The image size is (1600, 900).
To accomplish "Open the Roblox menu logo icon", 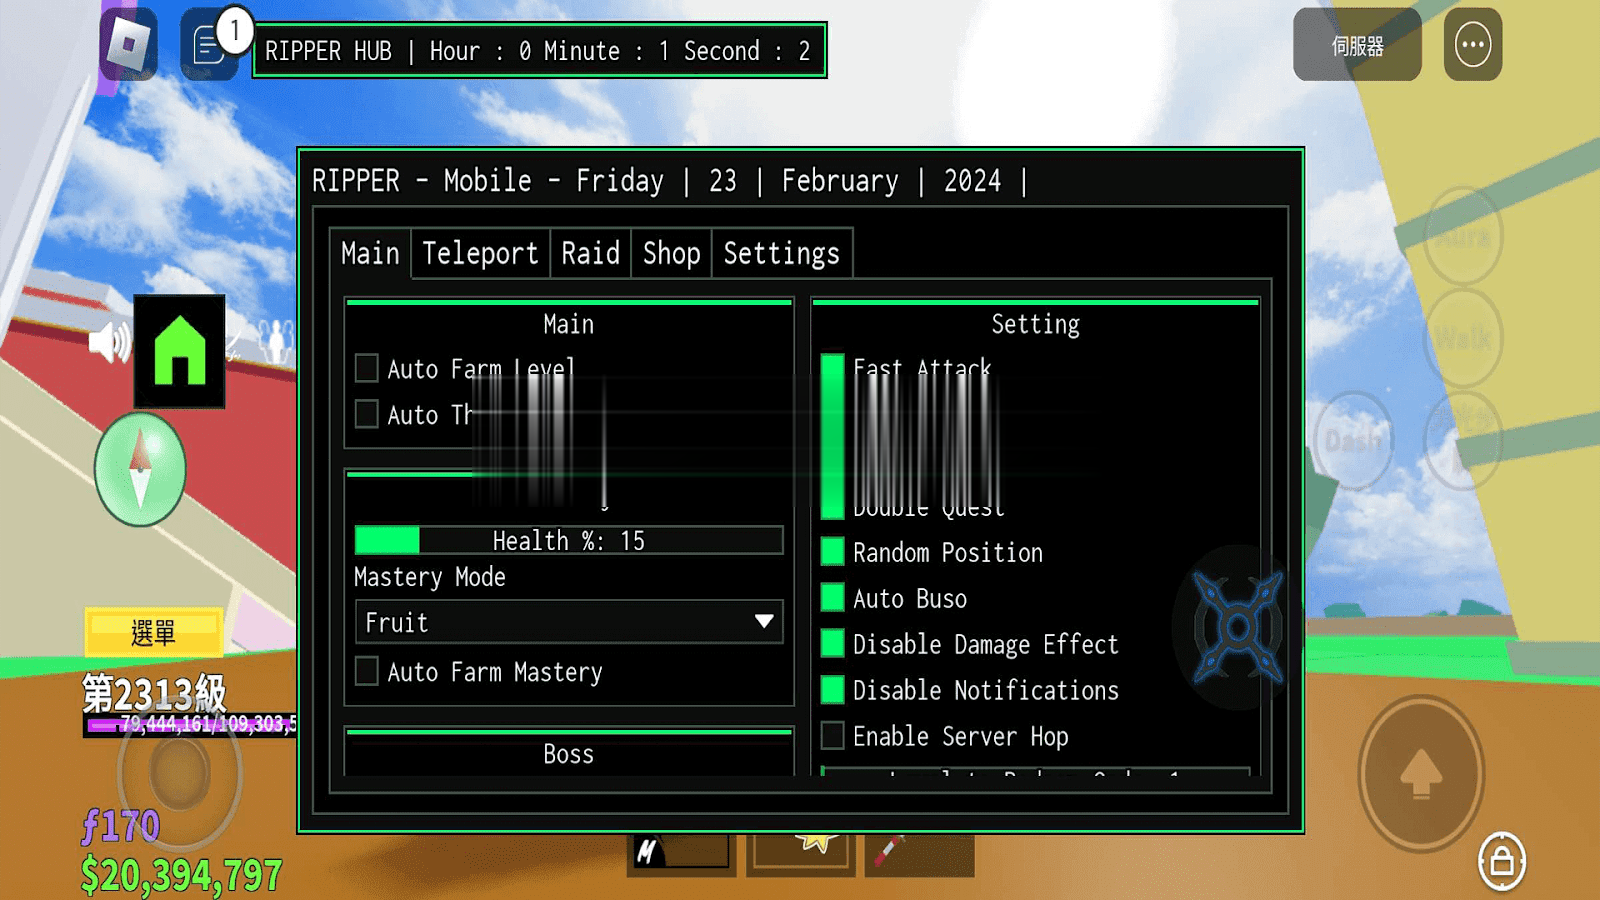I will pos(129,44).
